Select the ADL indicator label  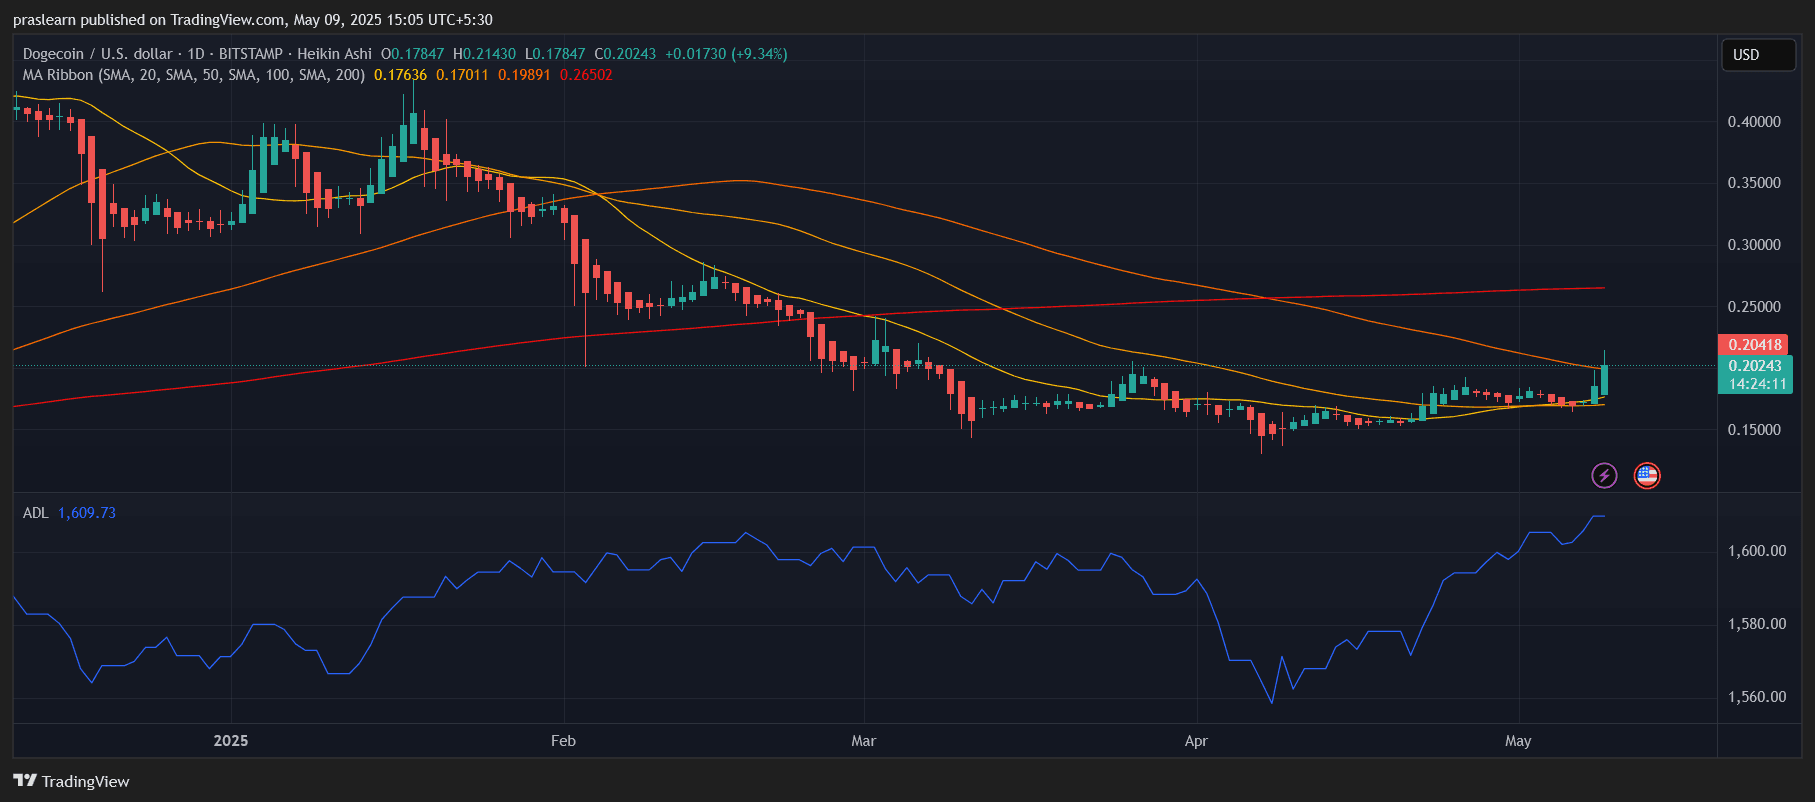pos(35,513)
